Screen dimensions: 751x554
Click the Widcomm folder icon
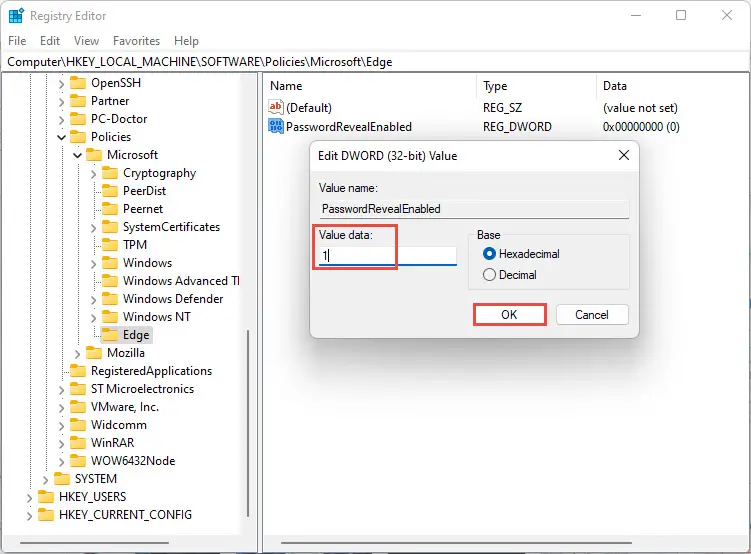click(x=78, y=425)
